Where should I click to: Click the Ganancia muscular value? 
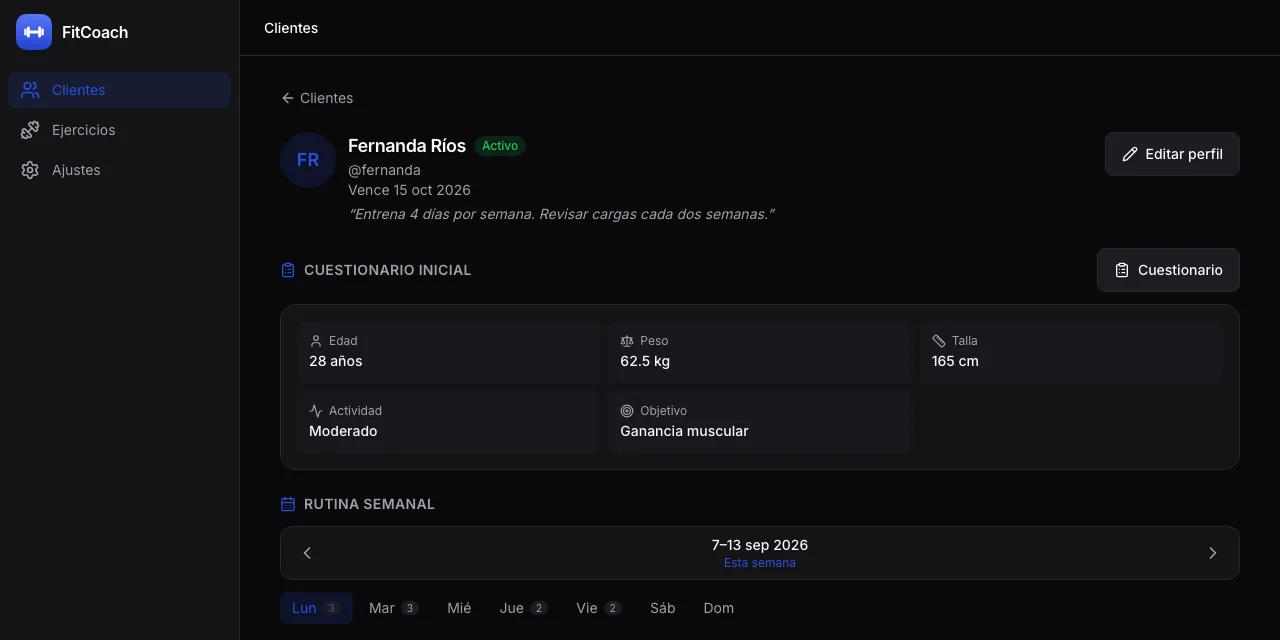684,431
